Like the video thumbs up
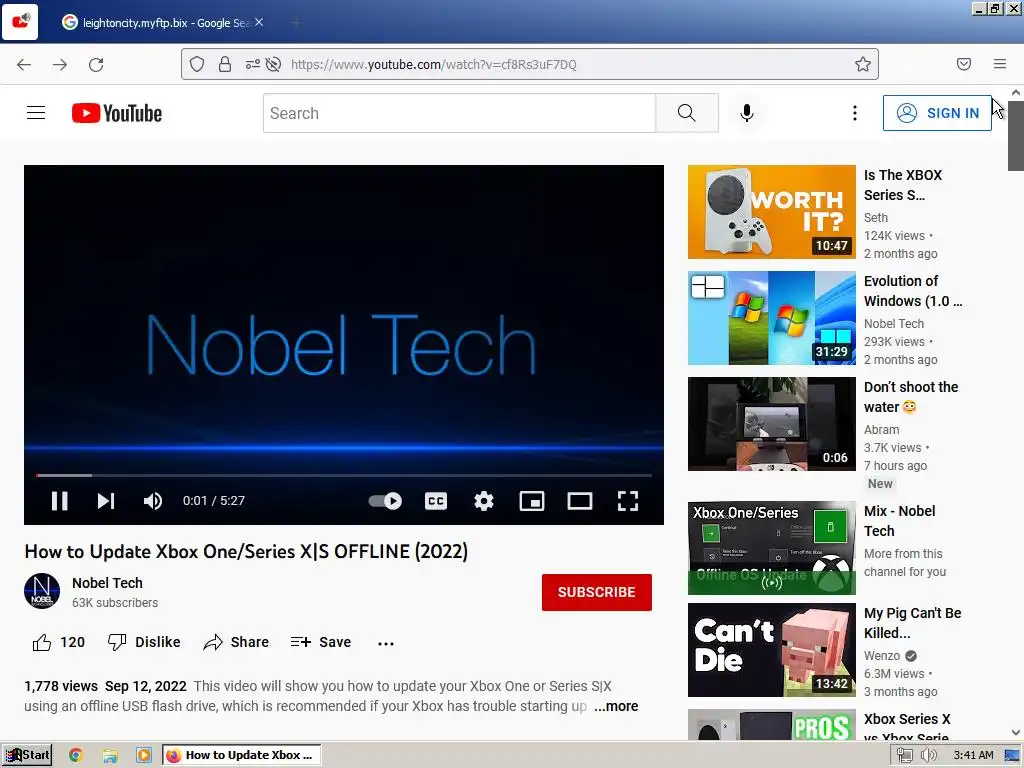This screenshot has height=768, width=1024. (x=59, y=643)
